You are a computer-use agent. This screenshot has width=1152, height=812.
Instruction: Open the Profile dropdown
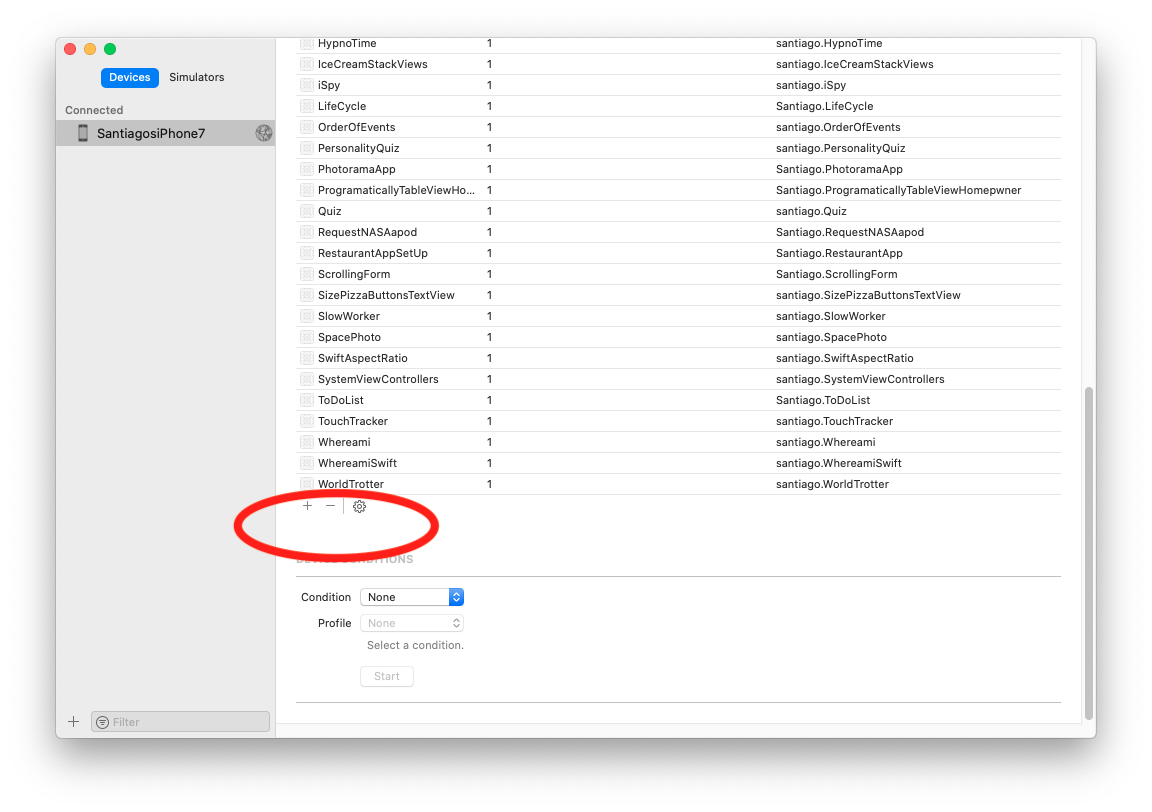point(411,623)
